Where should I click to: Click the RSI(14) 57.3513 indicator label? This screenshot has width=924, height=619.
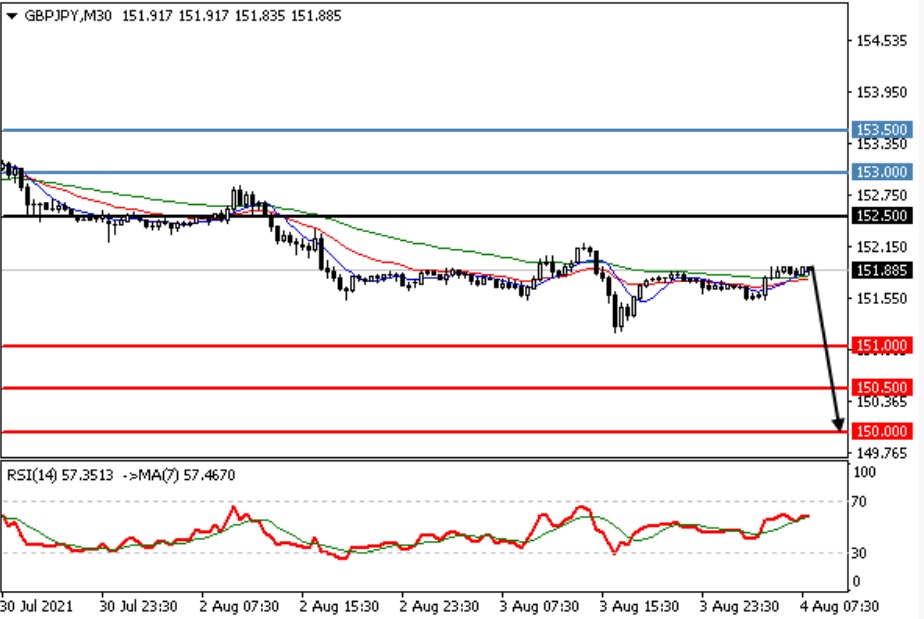[x=60, y=475]
